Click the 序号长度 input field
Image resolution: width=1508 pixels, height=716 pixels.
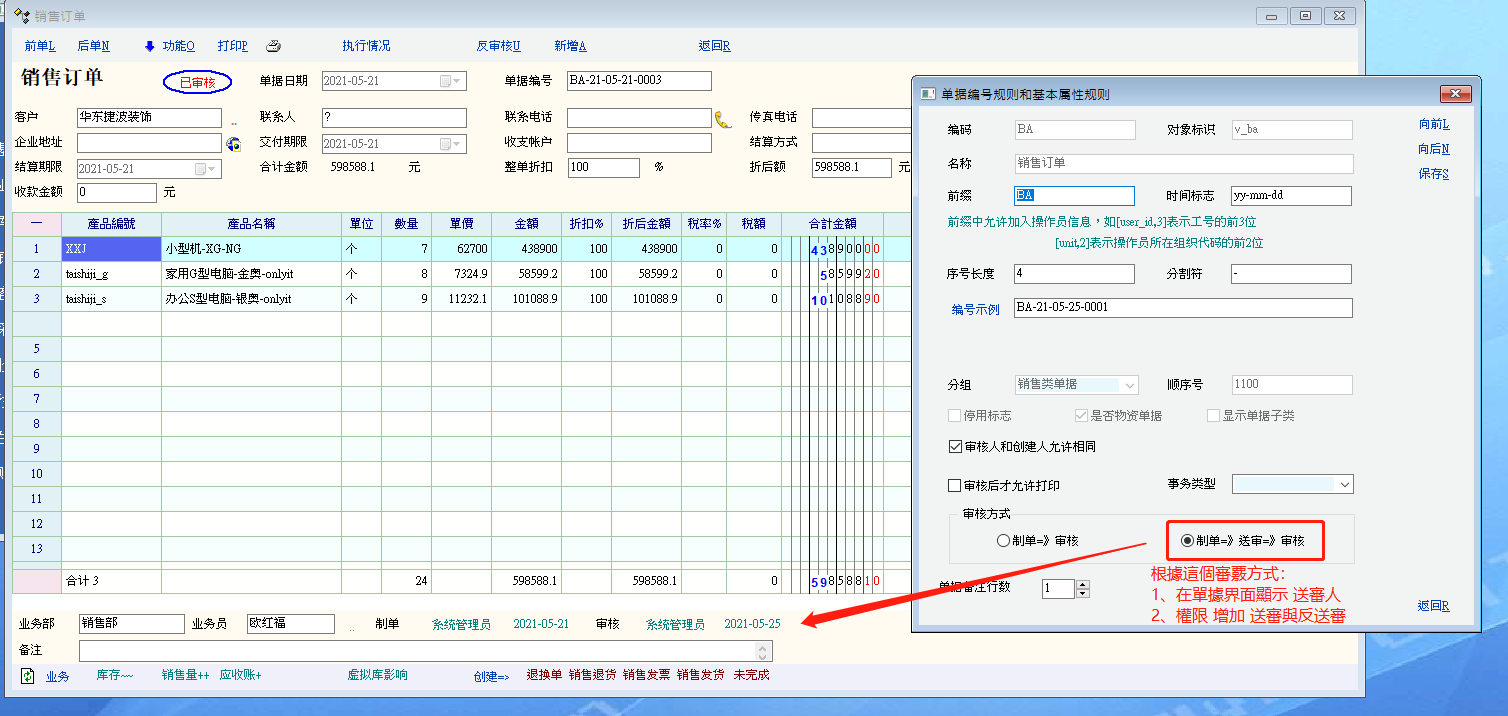point(1074,274)
